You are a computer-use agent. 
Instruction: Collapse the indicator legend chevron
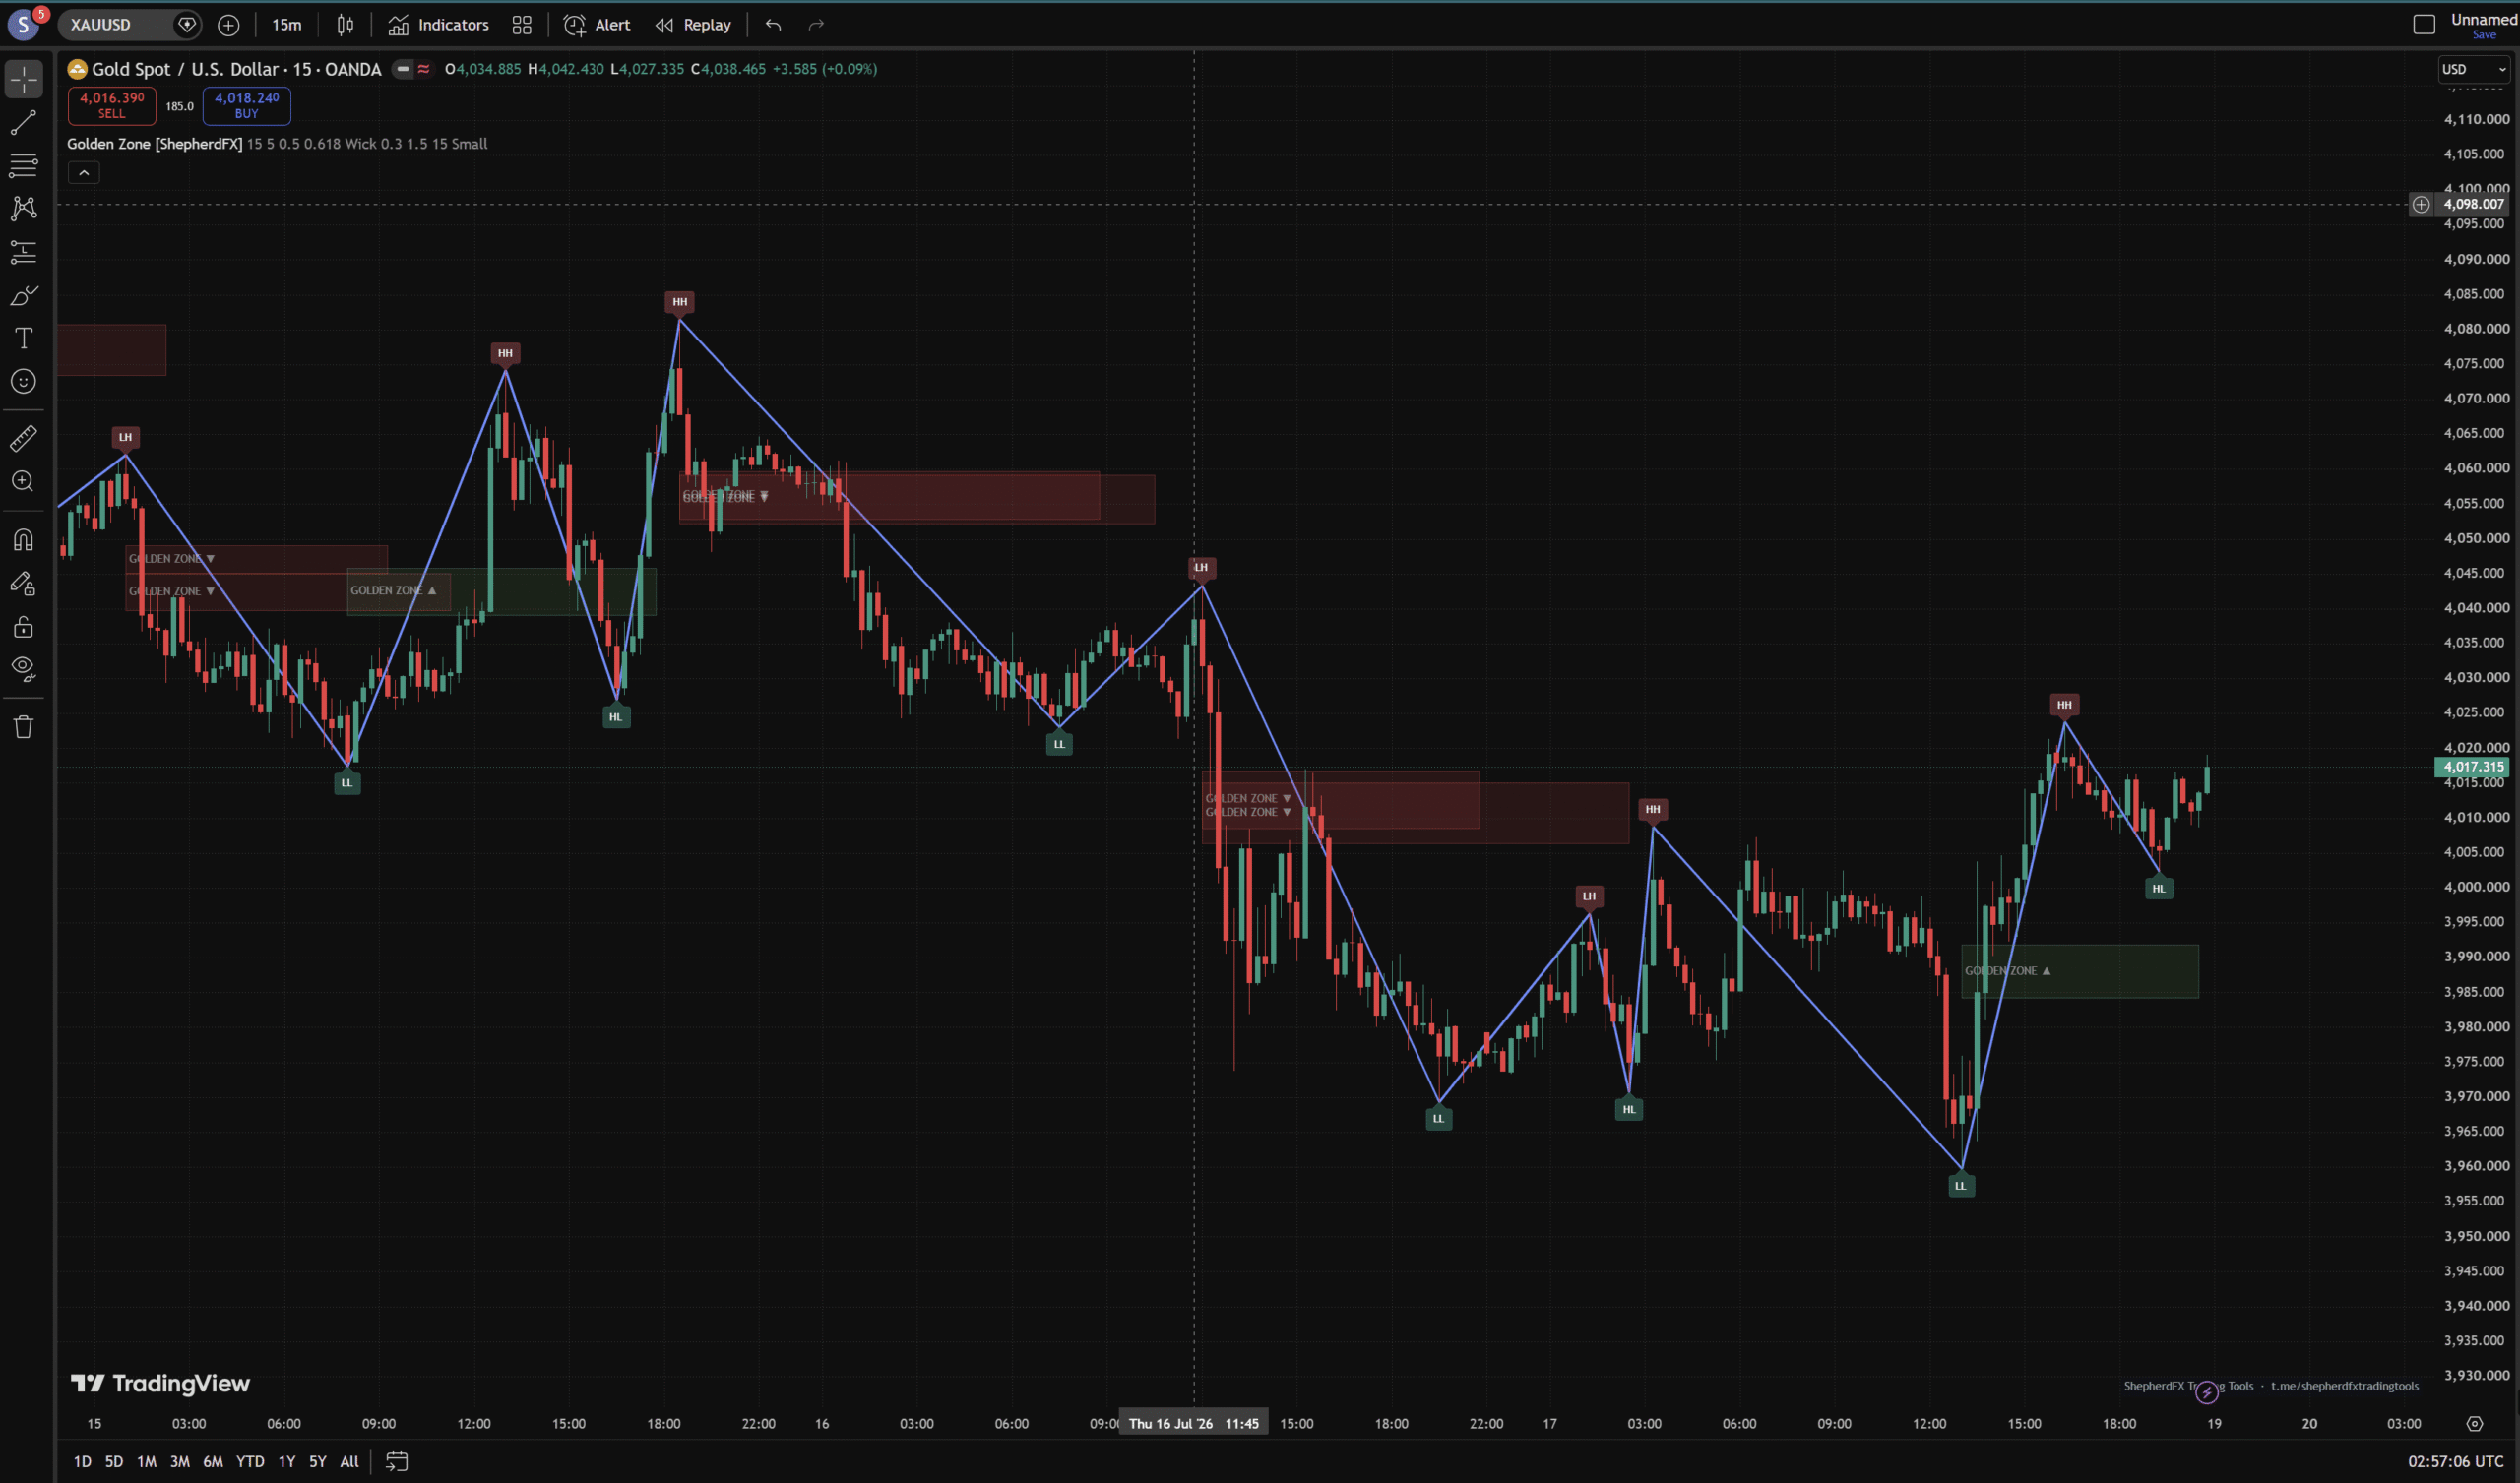(84, 173)
